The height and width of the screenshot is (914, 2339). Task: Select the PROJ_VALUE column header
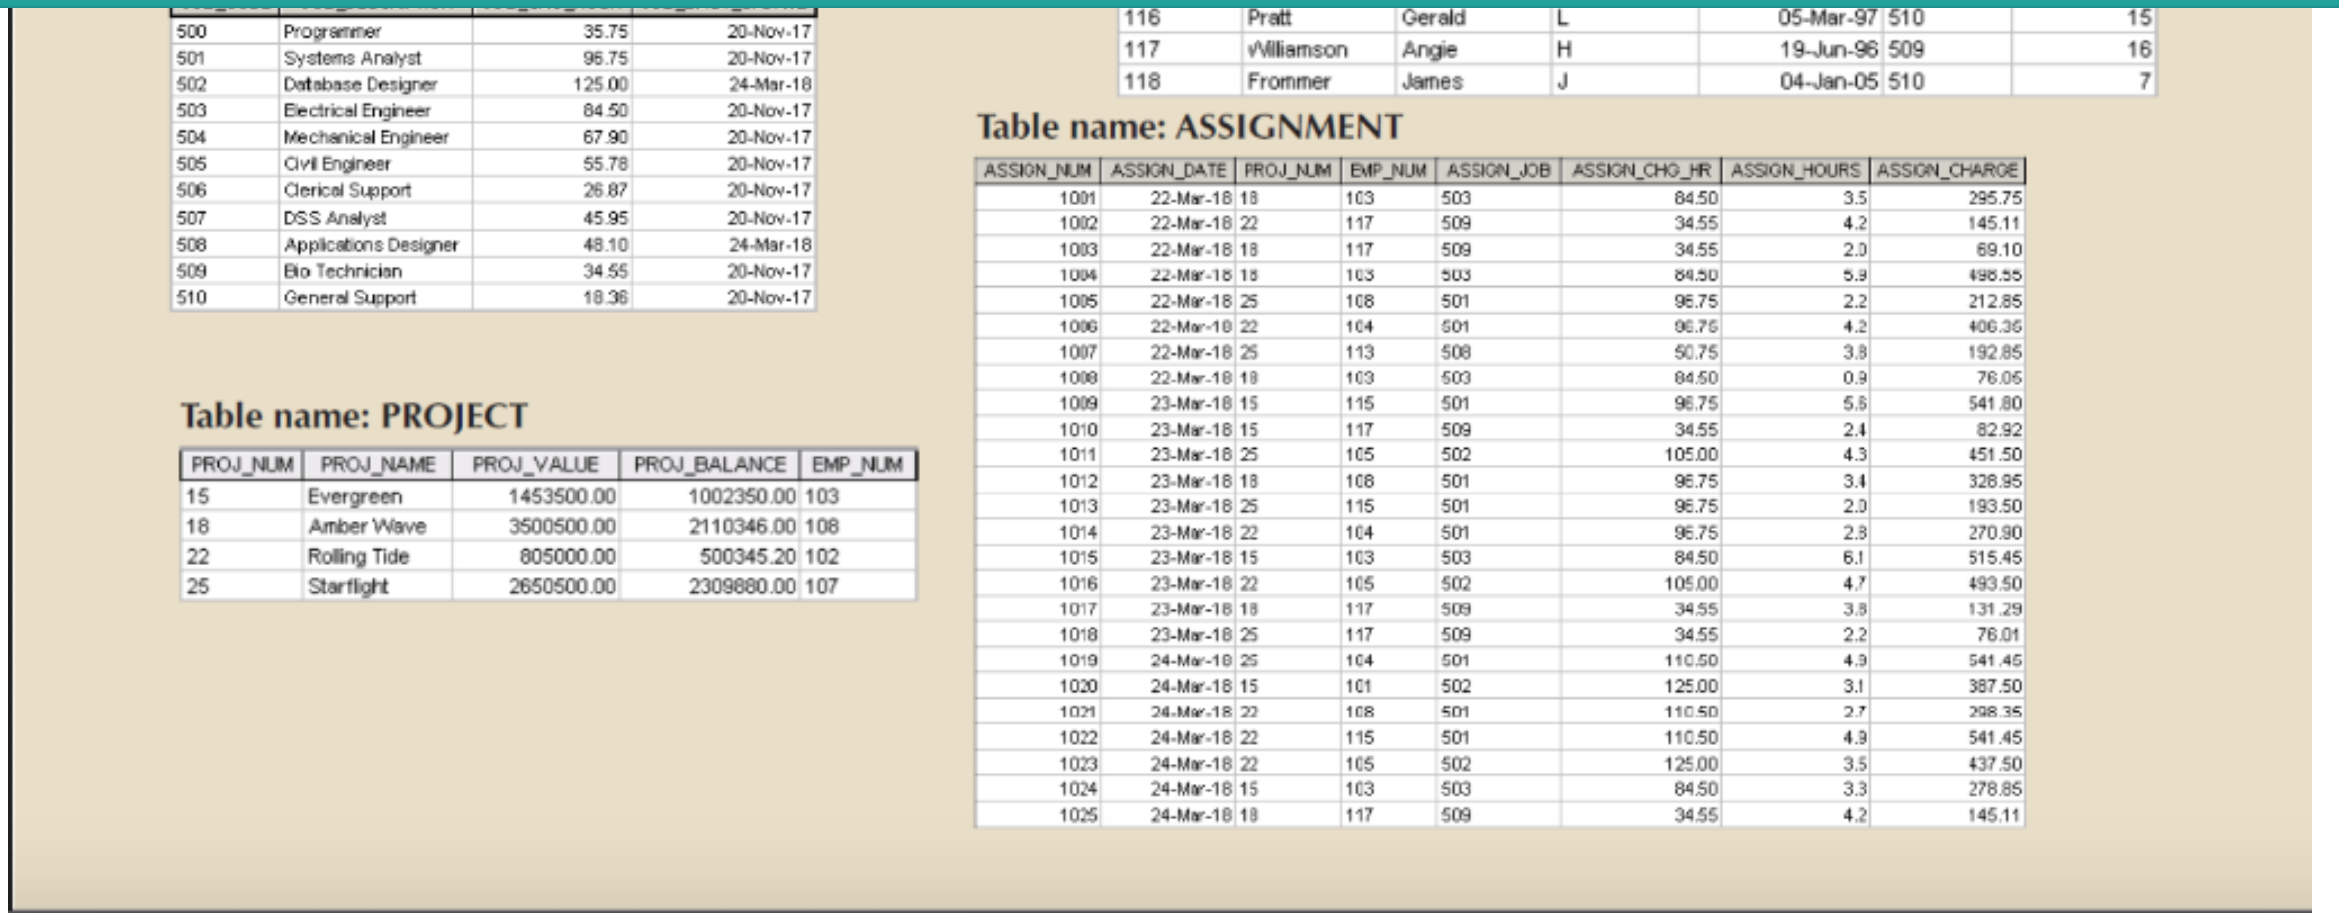click(536, 465)
